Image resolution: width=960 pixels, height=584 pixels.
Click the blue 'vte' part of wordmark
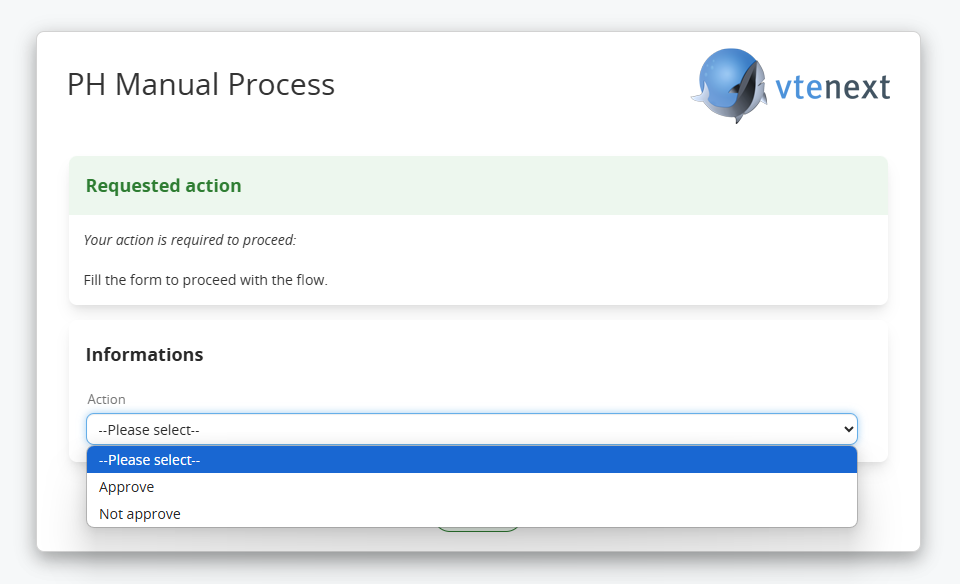[798, 87]
